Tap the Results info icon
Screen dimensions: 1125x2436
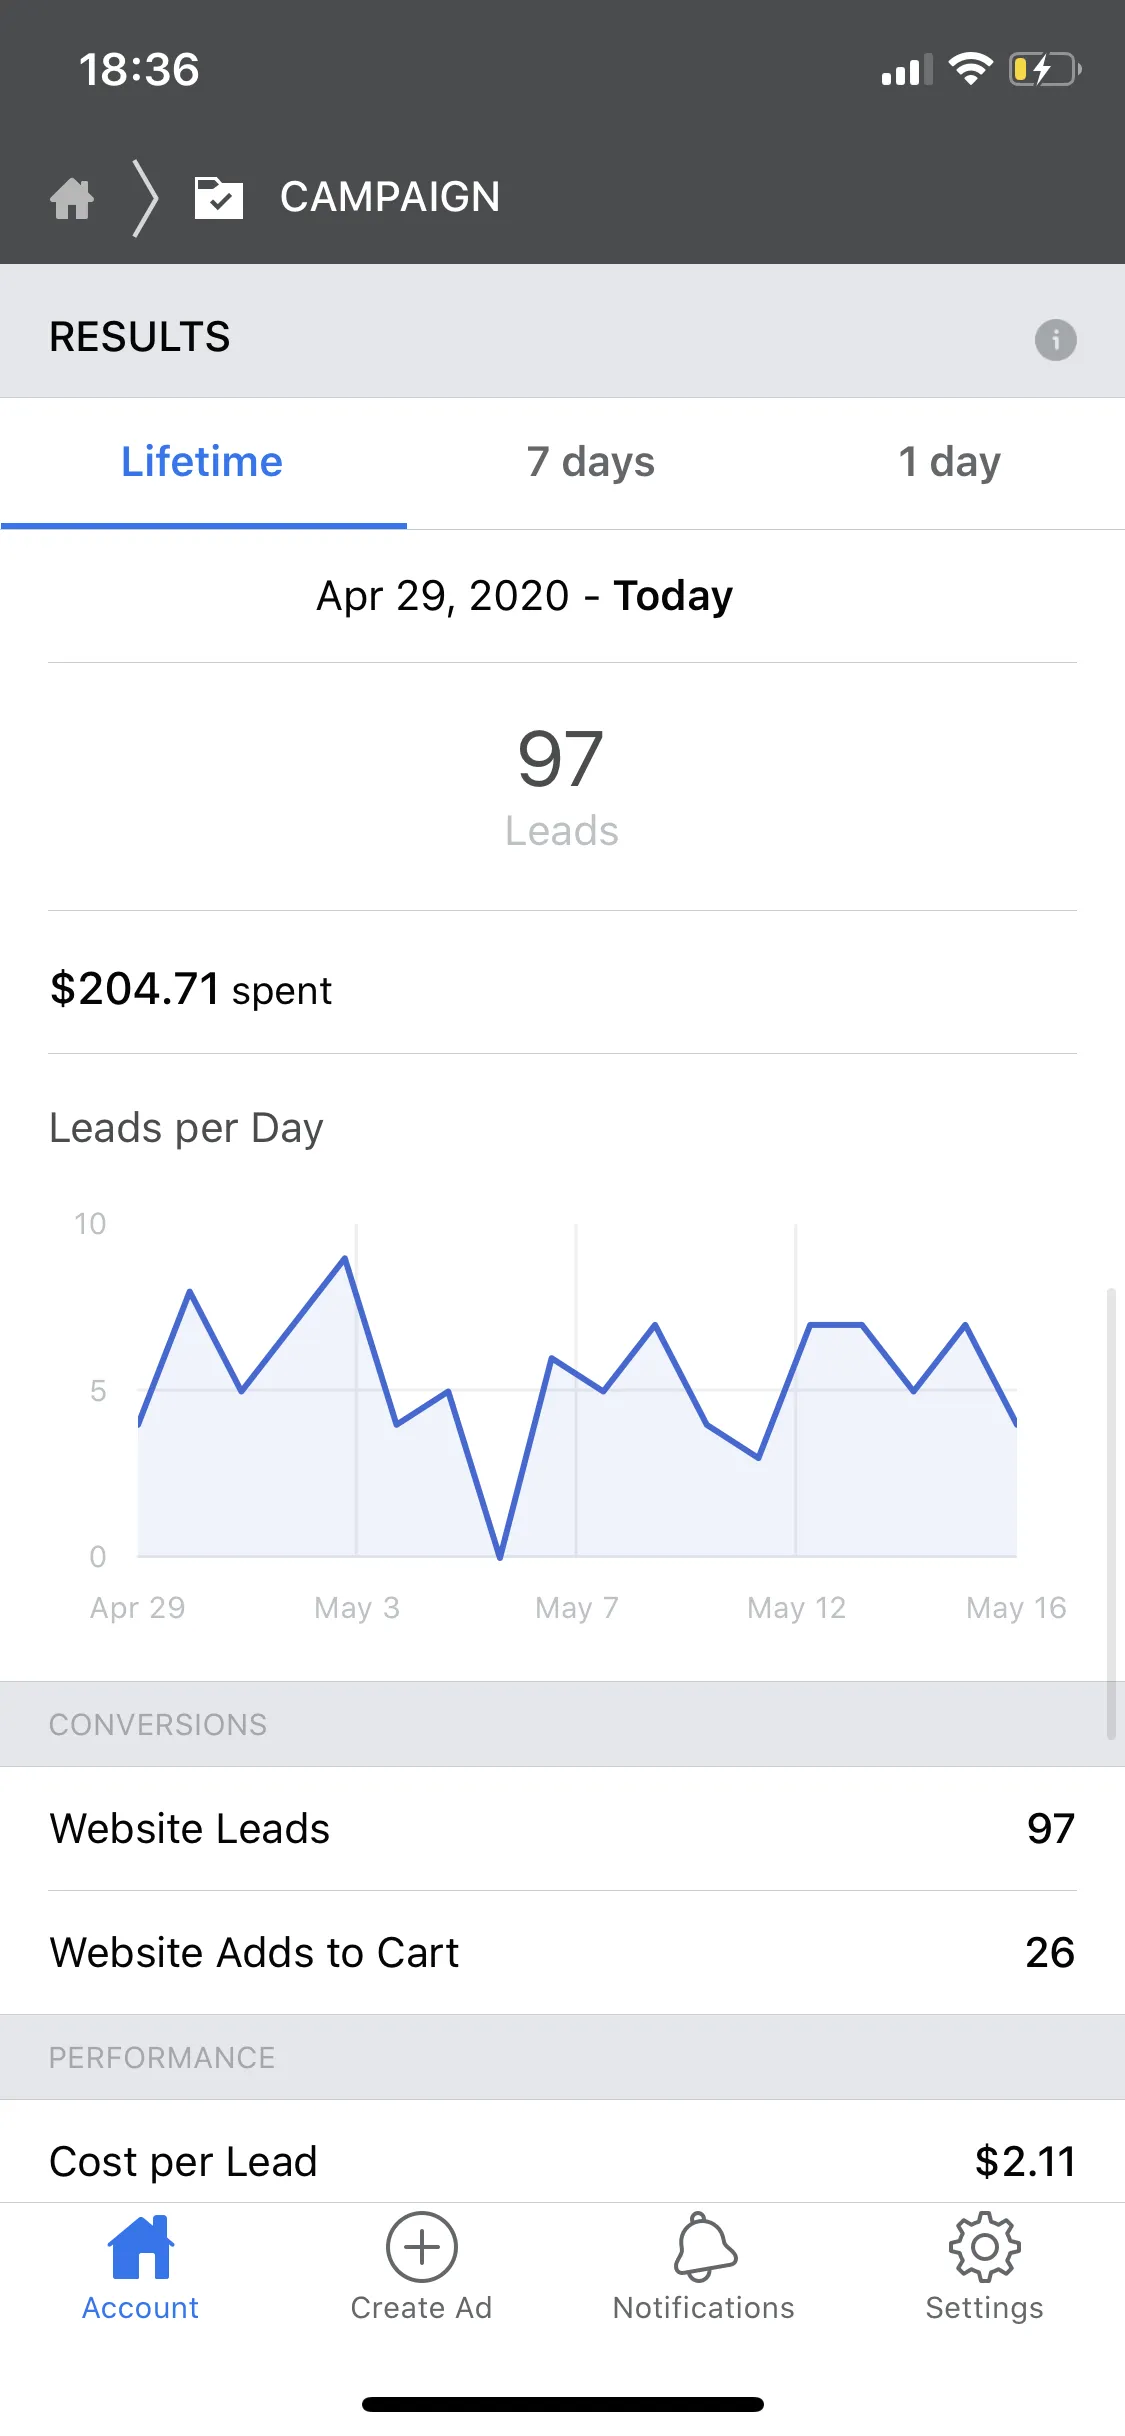click(x=1055, y=340)
